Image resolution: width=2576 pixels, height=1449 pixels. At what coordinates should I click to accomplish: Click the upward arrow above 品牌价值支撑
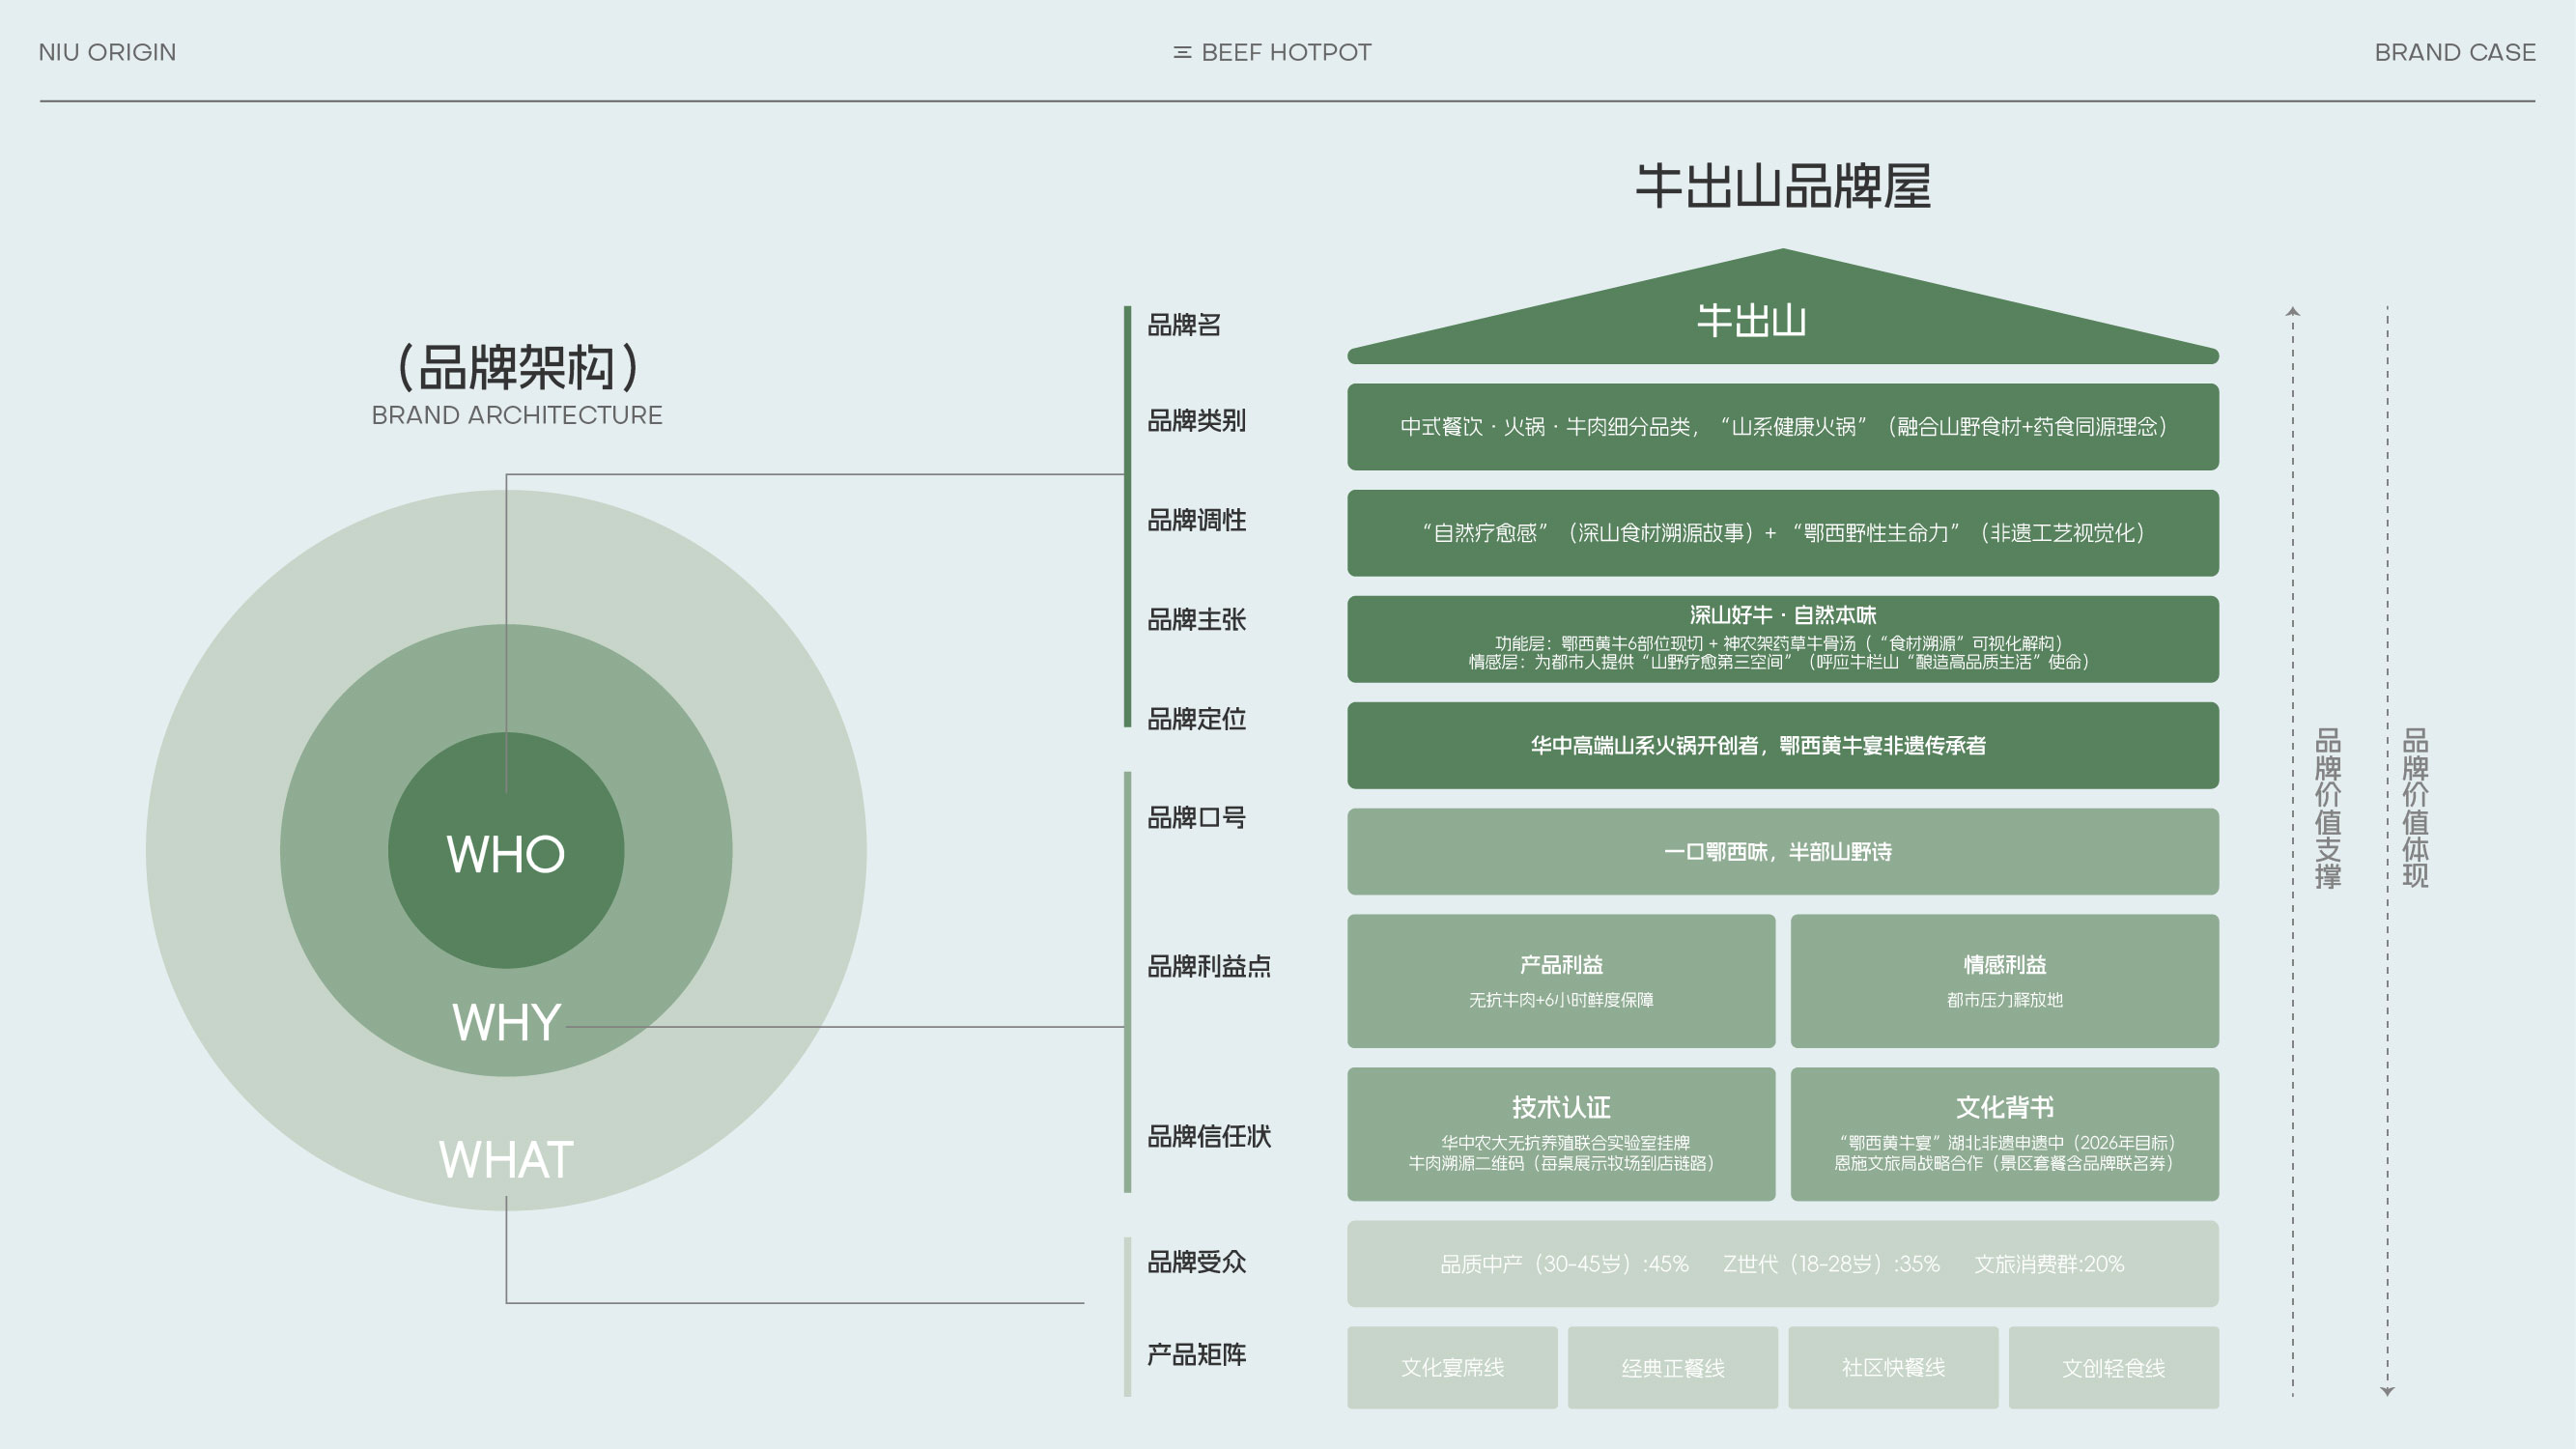point(2293,312)
